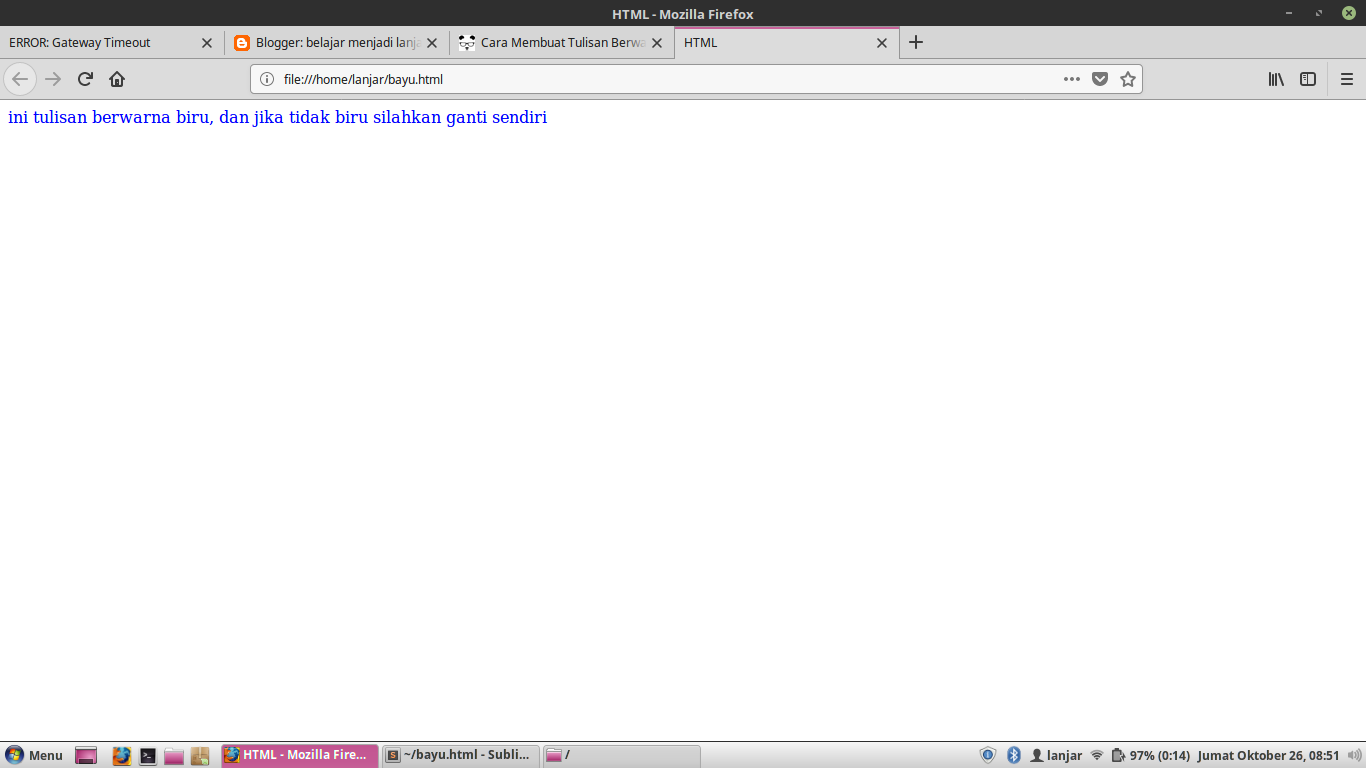Minimize the Firefox window
This screenshot has width=1366, height=768.
tap(1289, 13)
